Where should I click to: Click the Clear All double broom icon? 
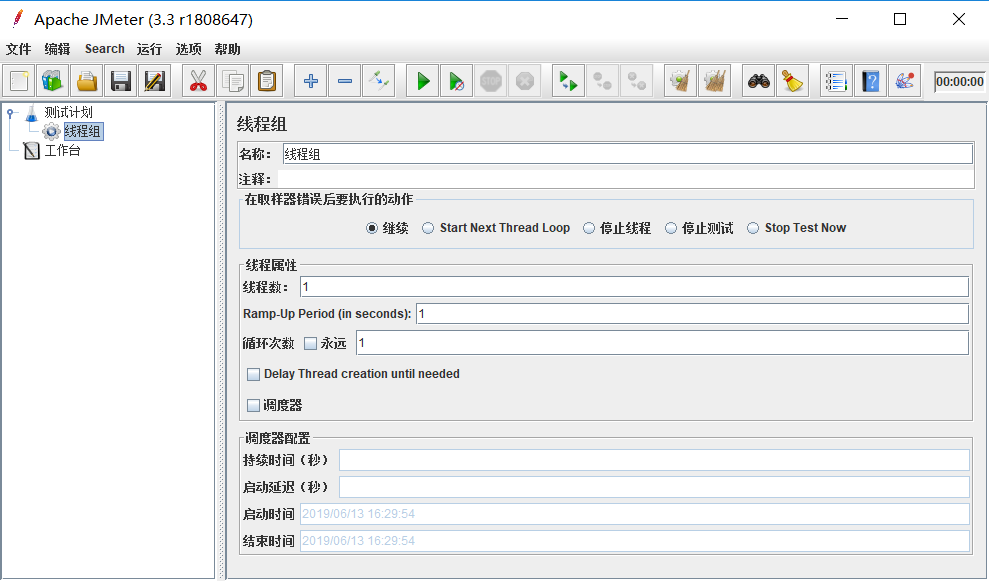coord(715,81)
